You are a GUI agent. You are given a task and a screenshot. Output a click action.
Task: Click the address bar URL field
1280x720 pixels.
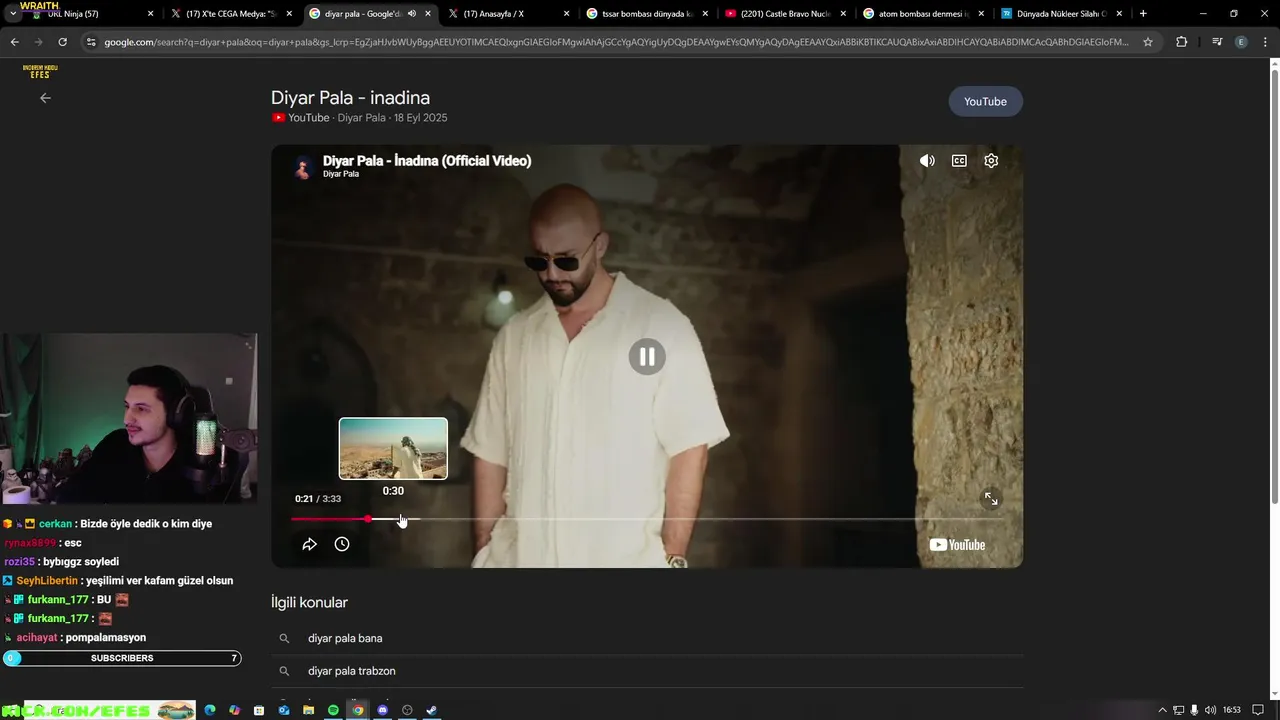[615, 42]
